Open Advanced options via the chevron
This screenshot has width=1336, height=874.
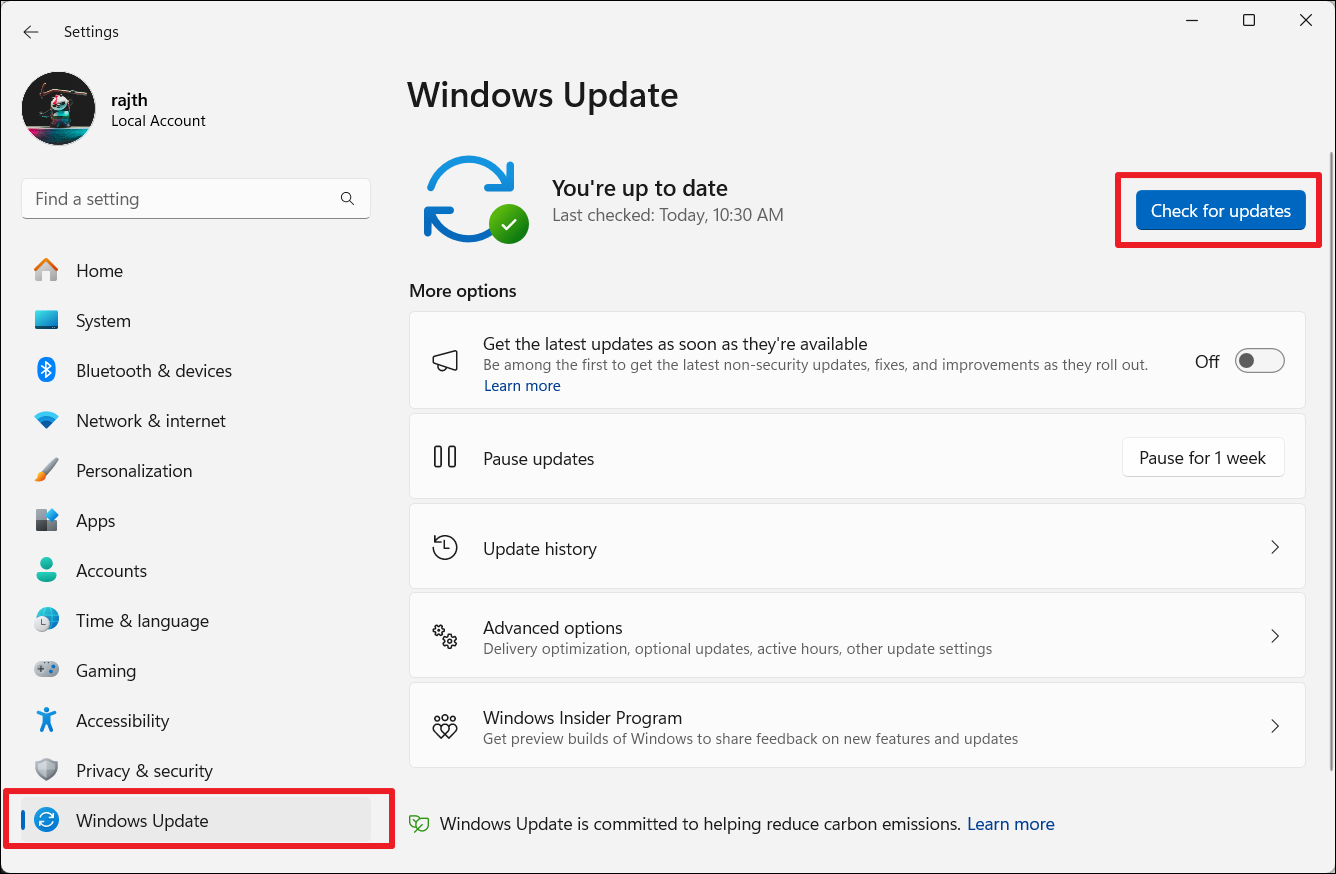(x=1275, y=636)
